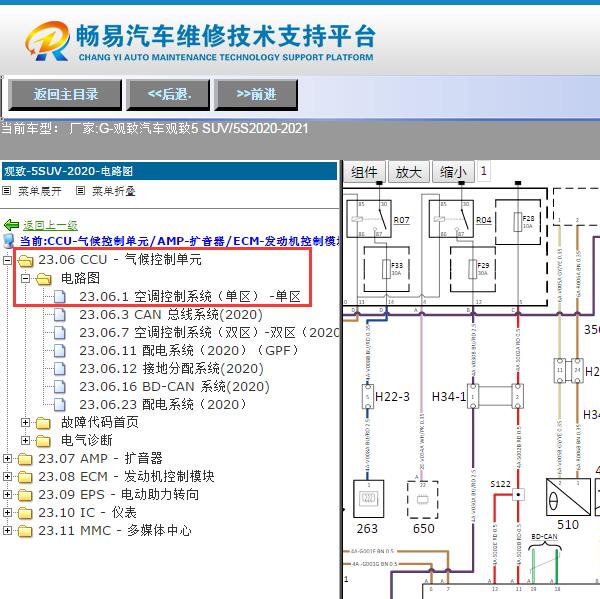Click the 缩小 zoom-out button

(453, 172)
